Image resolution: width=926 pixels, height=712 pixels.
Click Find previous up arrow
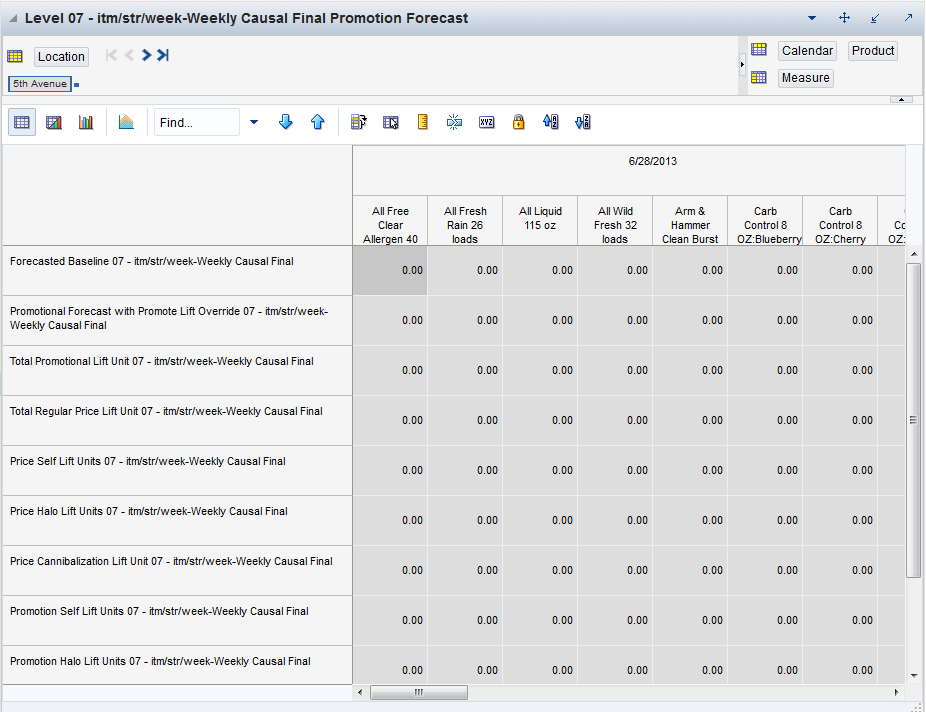point(317,122)
